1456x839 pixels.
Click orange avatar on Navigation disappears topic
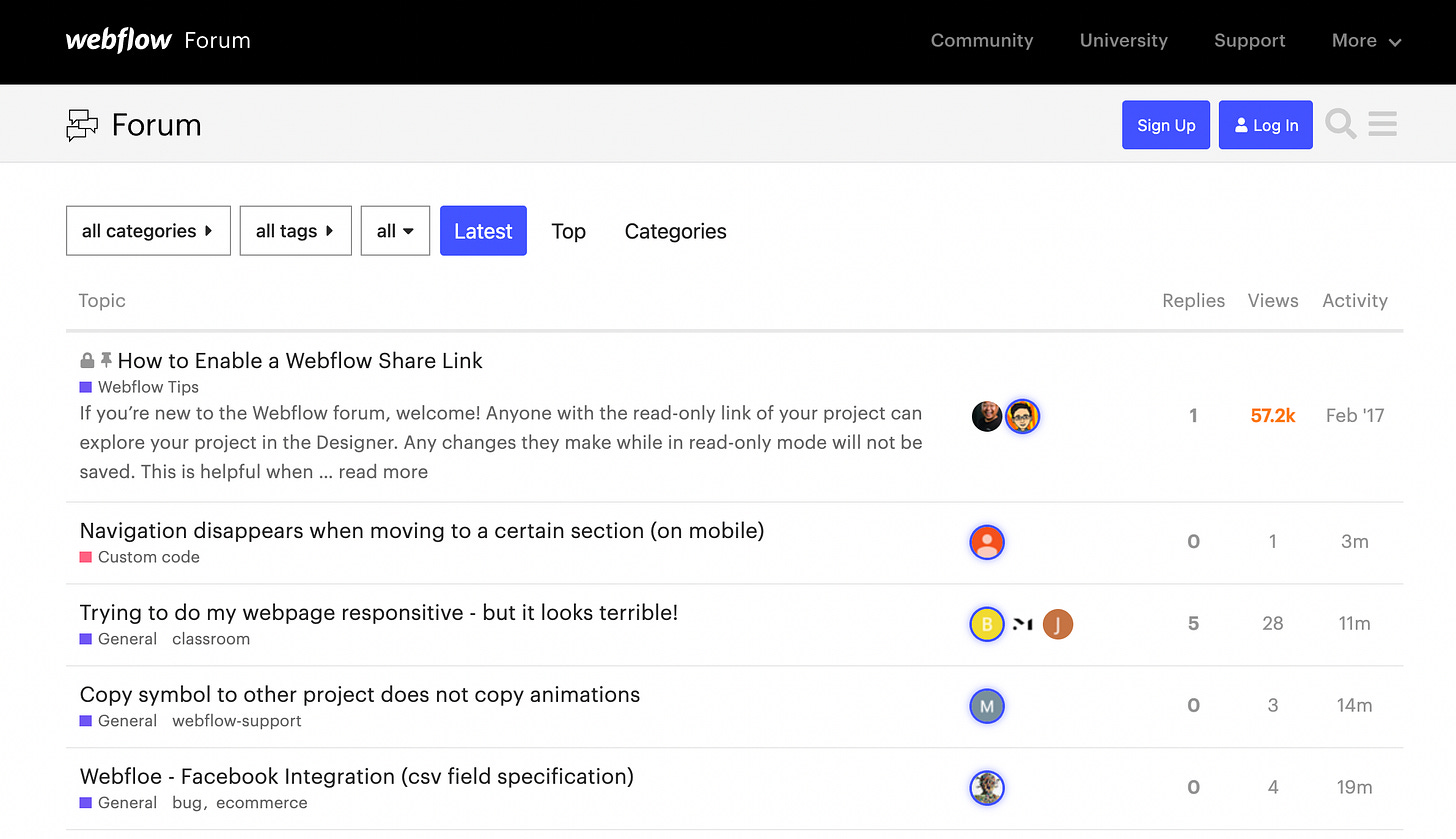pos(987,542)
